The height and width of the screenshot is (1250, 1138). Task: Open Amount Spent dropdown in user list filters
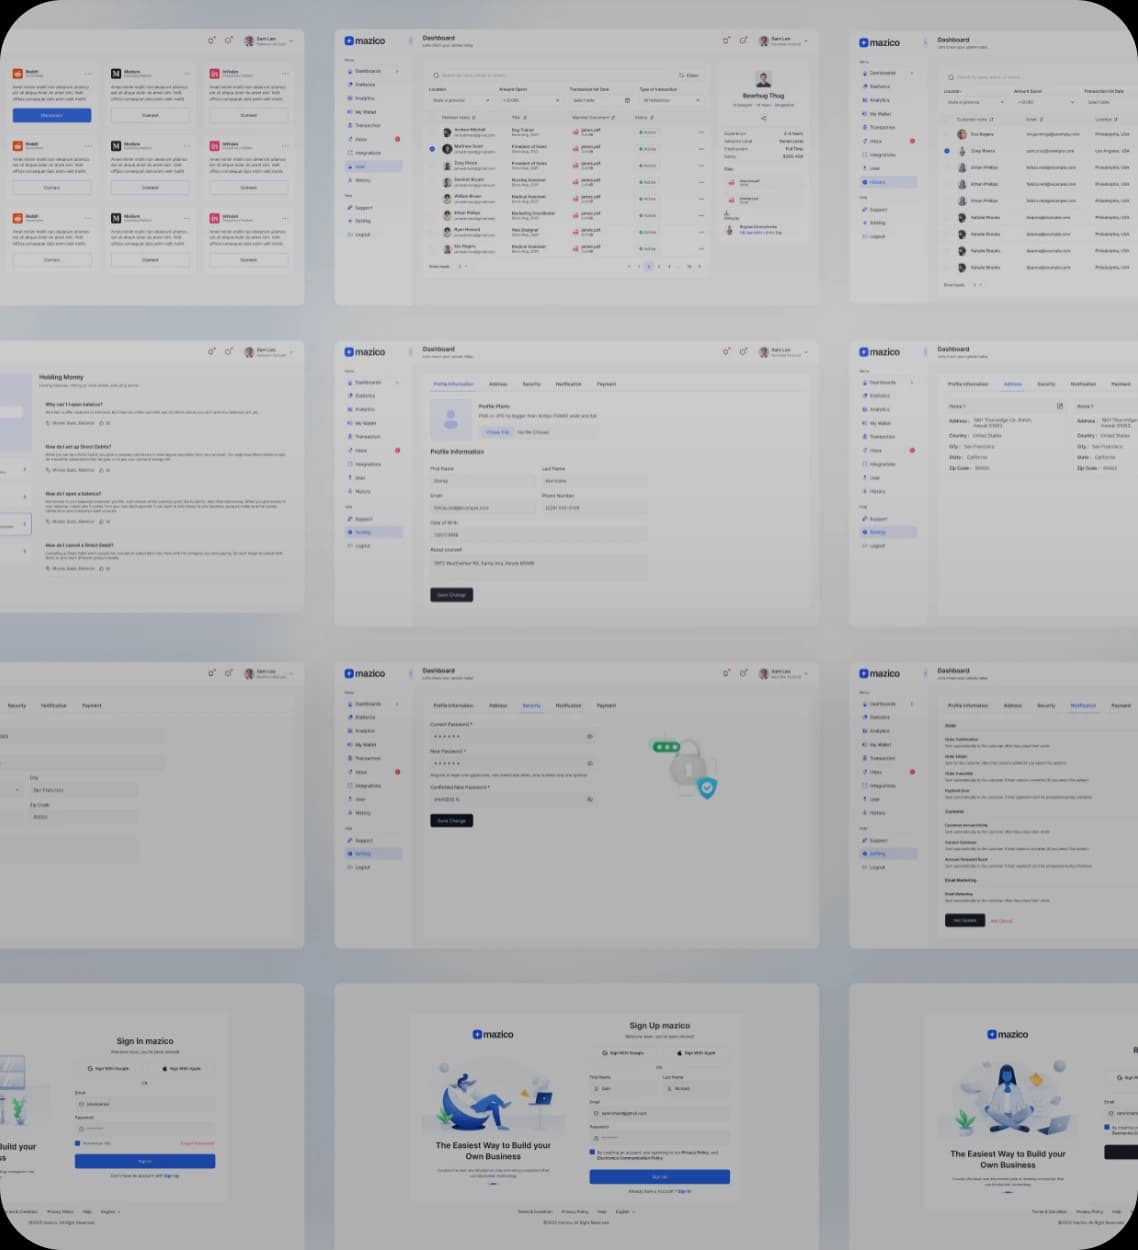[x=530, y=100]
